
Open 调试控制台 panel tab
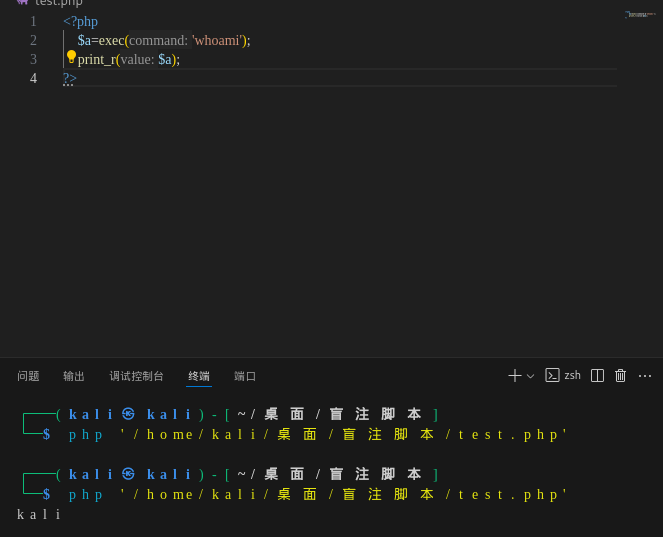point(136,376)
